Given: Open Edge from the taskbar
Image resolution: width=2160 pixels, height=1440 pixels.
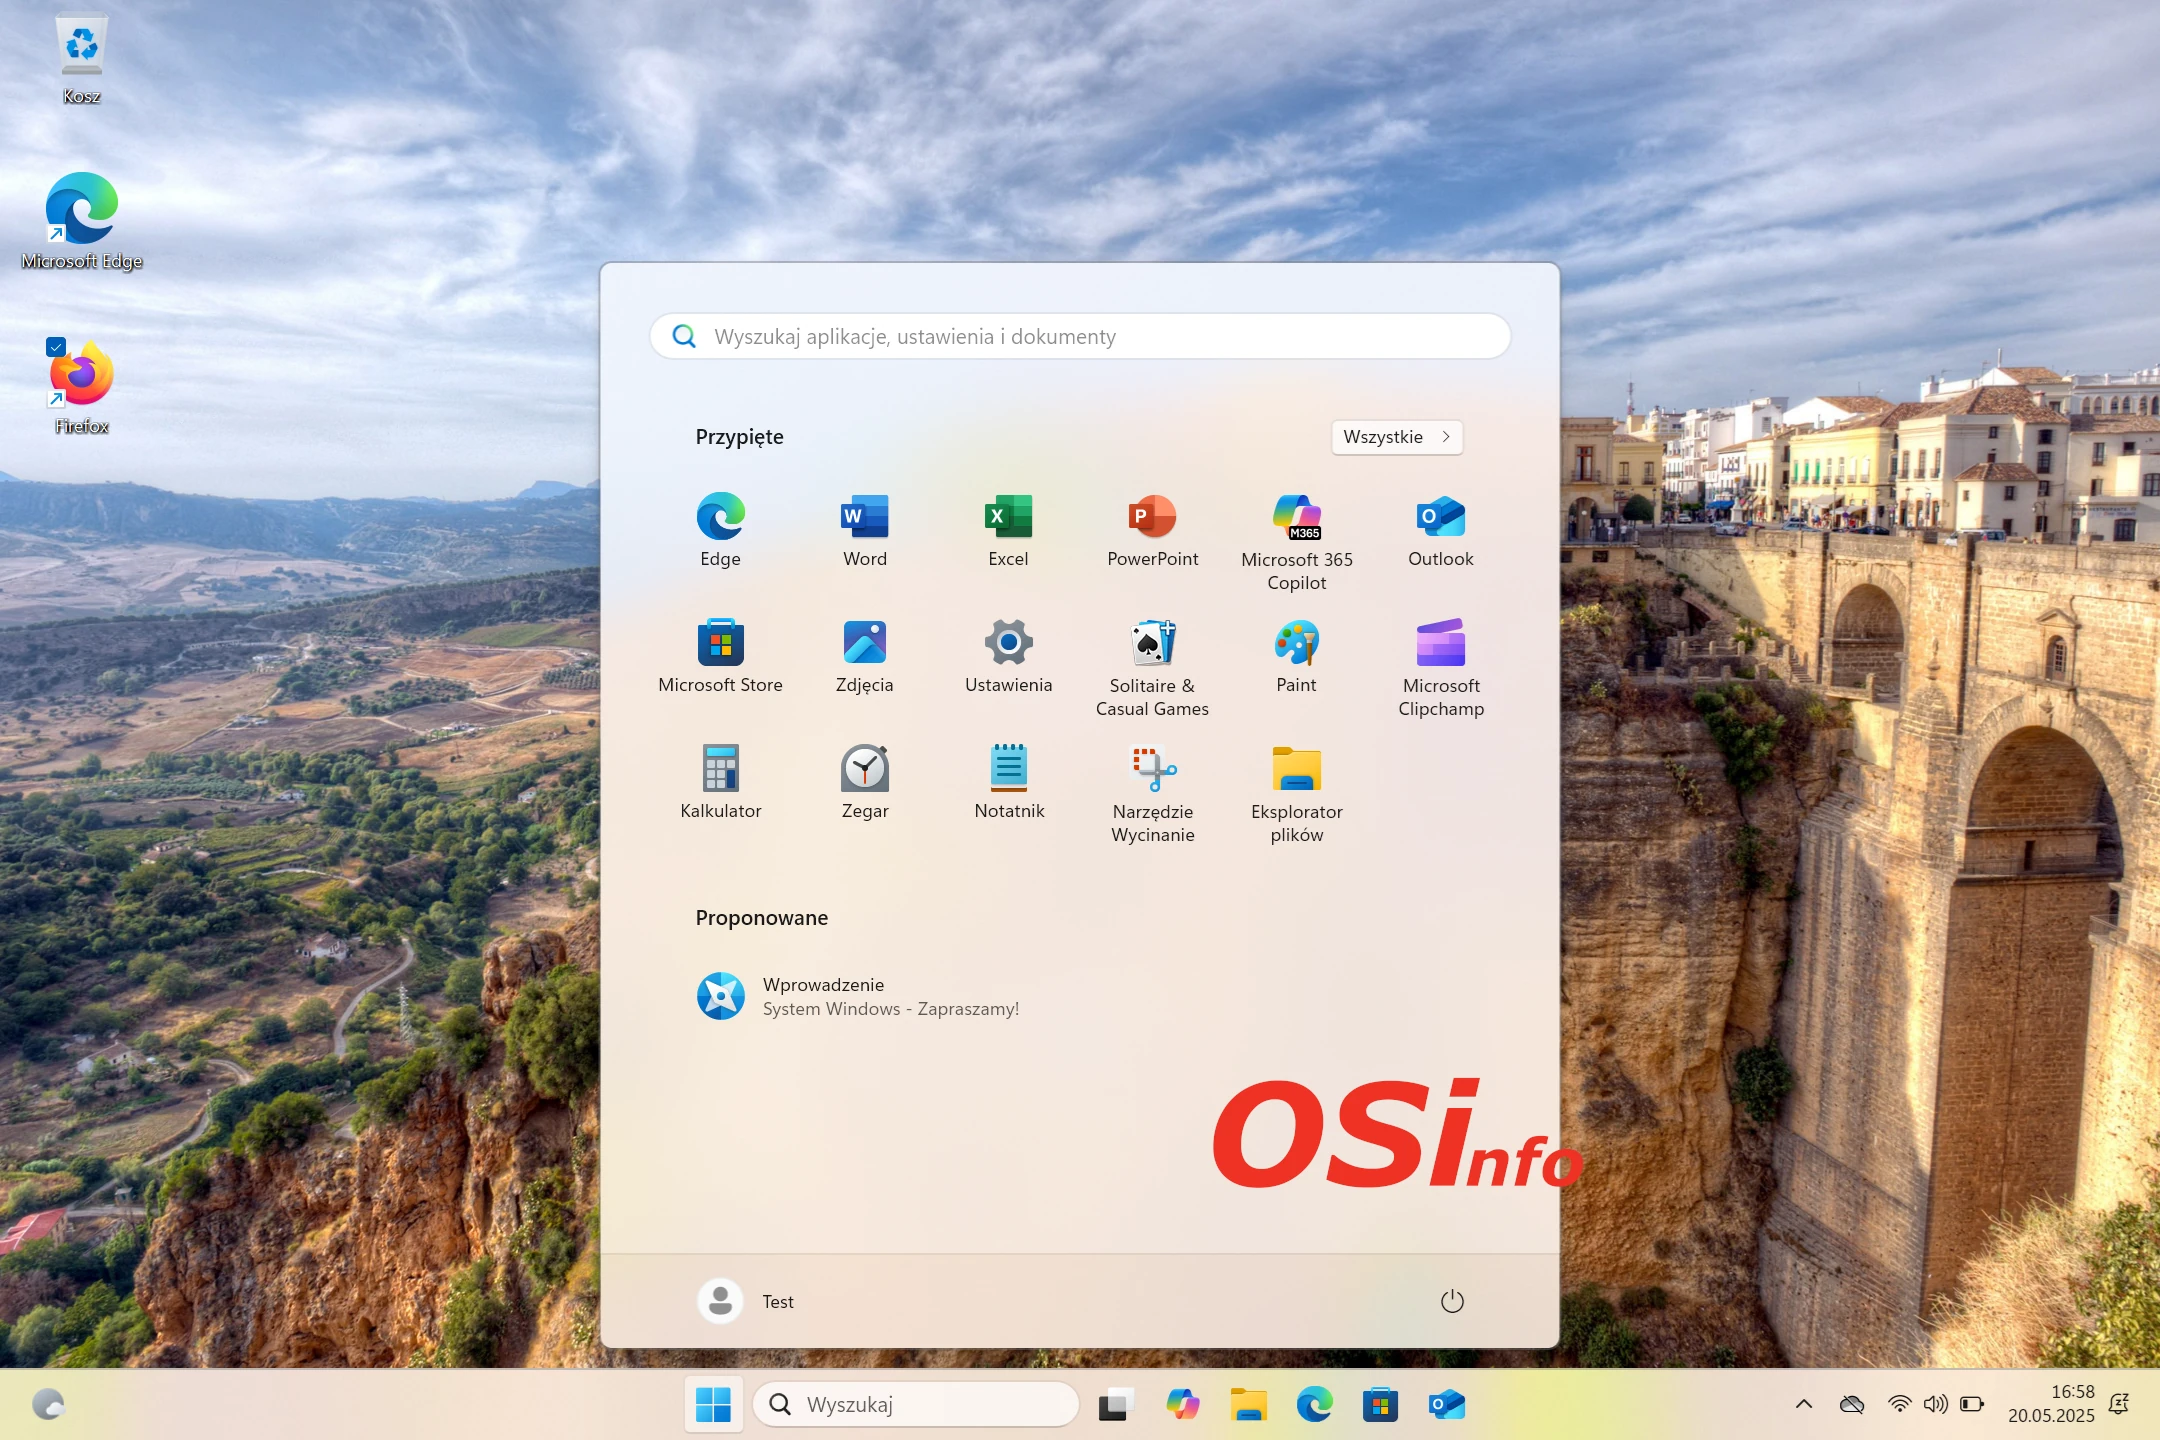Looking at the screenshot, I should (1314, 1405).
